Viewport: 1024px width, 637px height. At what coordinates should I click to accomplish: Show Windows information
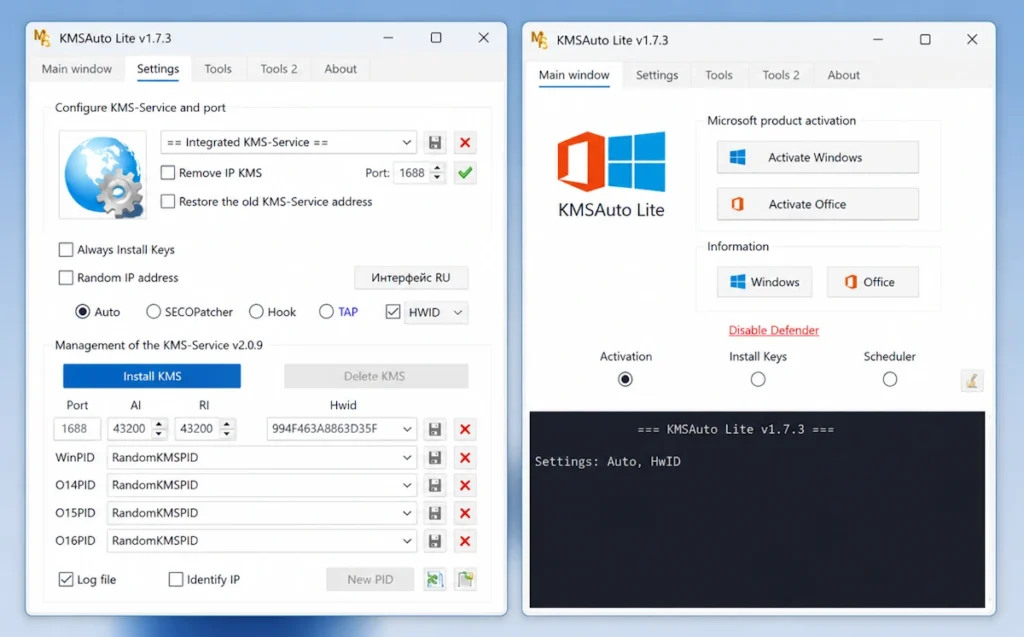tap(764, 282)
